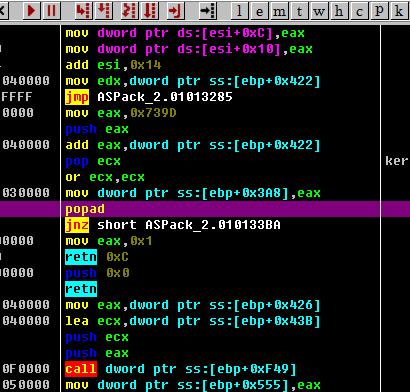
Task: Select 'push eax' below 'mov eax,0x739D'
Action: tap(97, 129)
